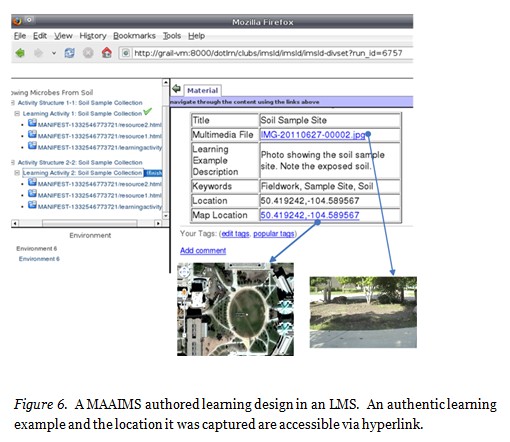Open resource2.html under Learning Activity 1
The width and height of the screenshot is (510, 442).
click(x=99, y=125)
